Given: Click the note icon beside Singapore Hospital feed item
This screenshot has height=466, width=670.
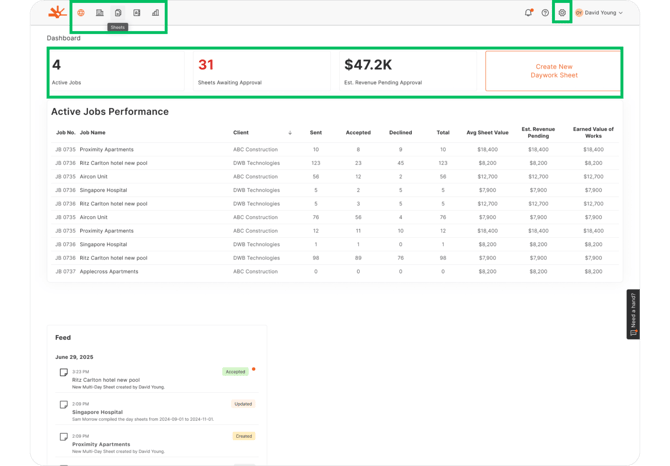Looking at the screenshot, I should pyautogui.click(x=64, y=405).
